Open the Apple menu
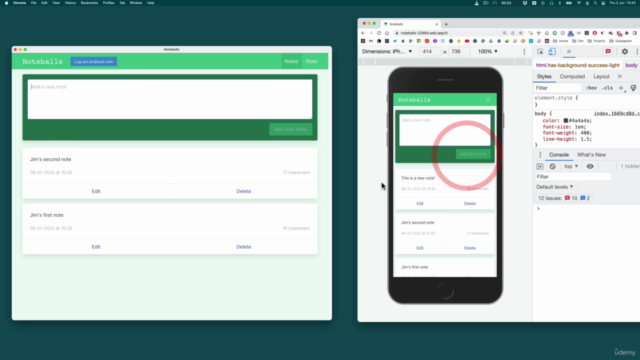The height and width of the screenshot is (360, 640). pos(6,3)
